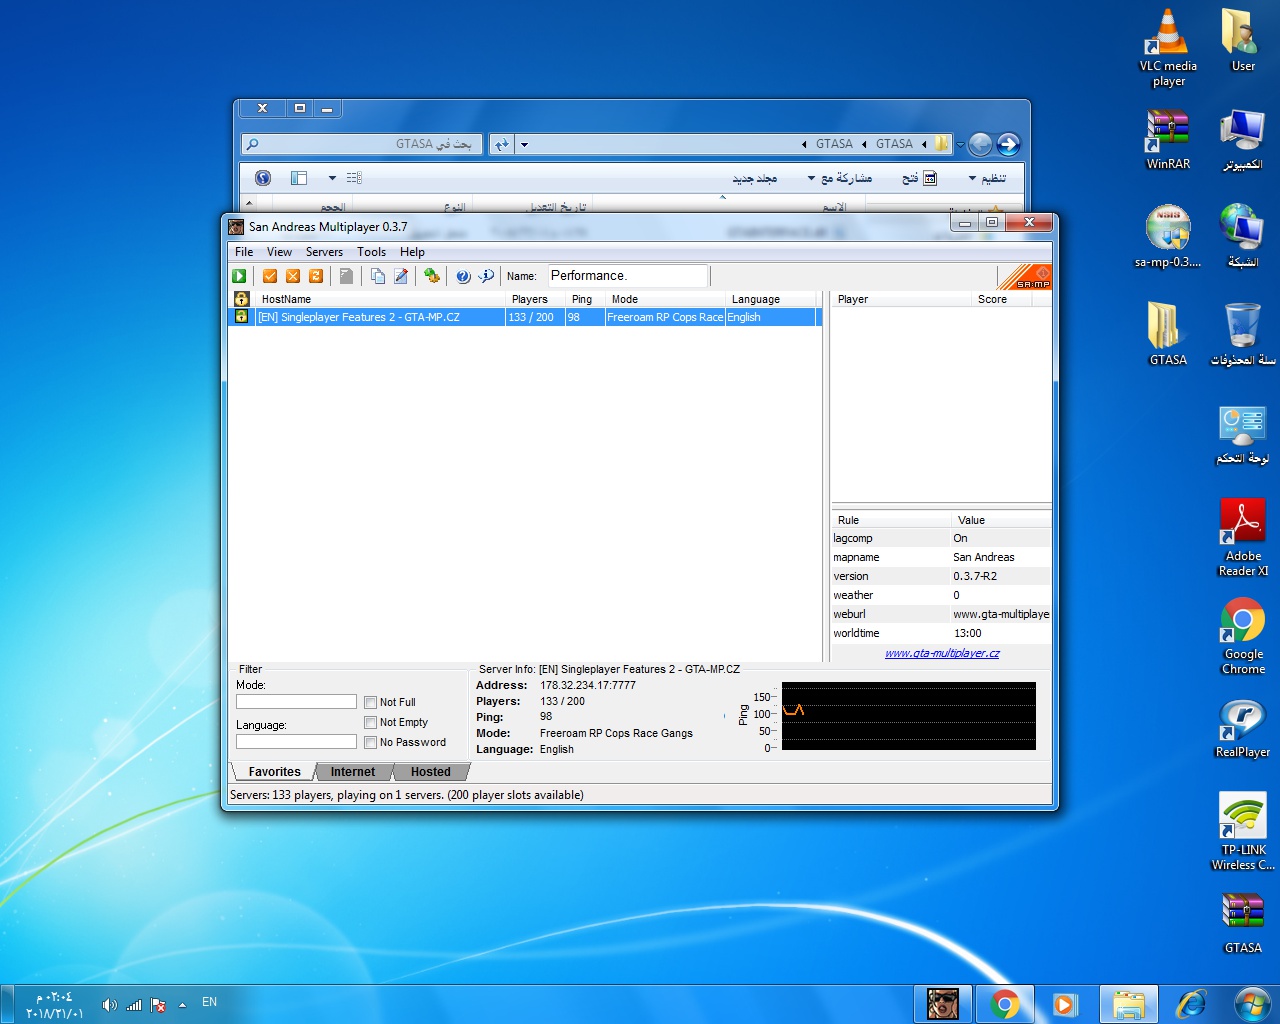Image resolution: width=1280 pixels, height=1024 pixels.
Task: Open the Servers menu
Action: tap(324, 252)
